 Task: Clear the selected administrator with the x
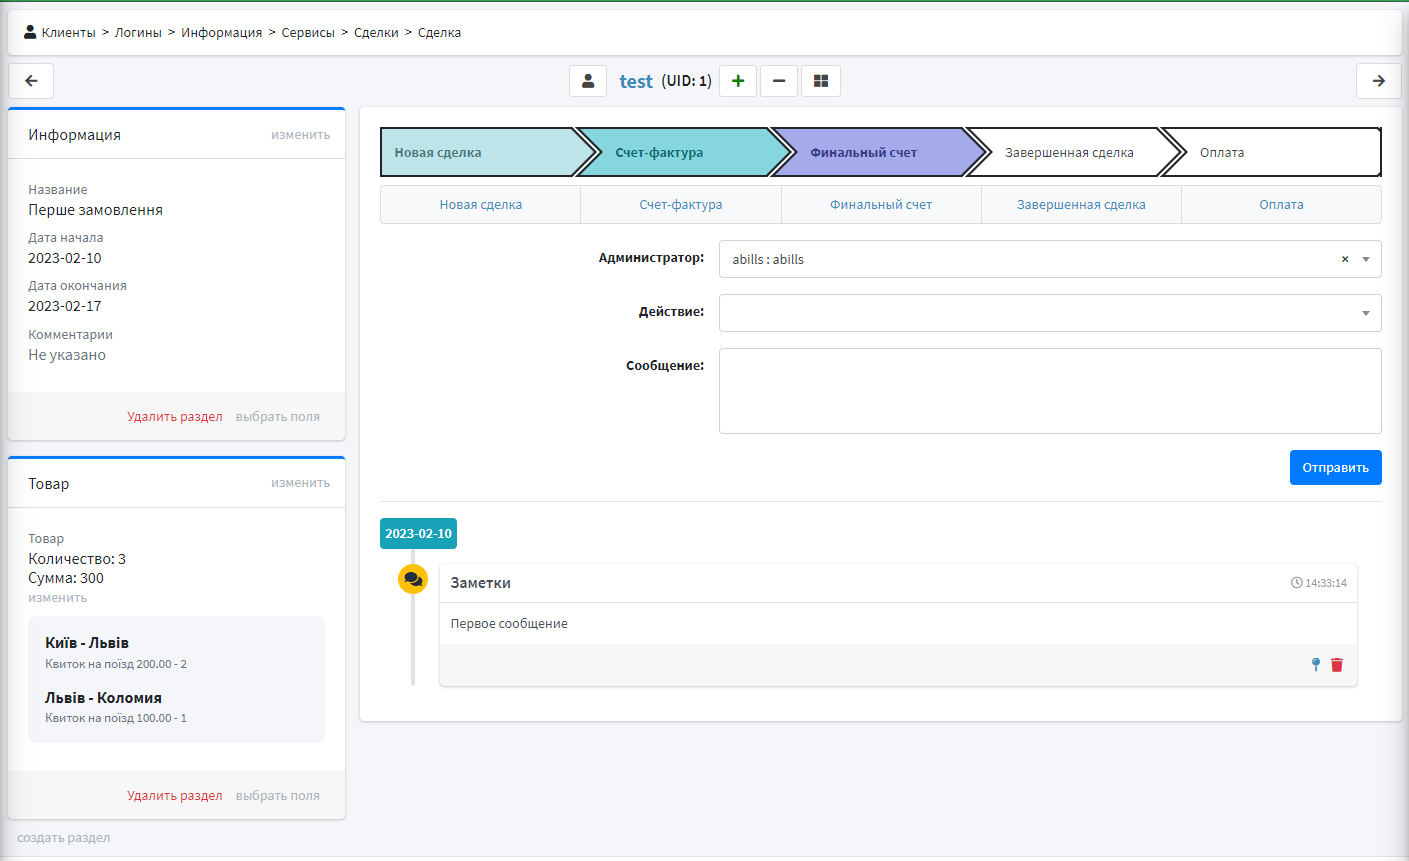pyautogui.click(x=1345, y=259)
